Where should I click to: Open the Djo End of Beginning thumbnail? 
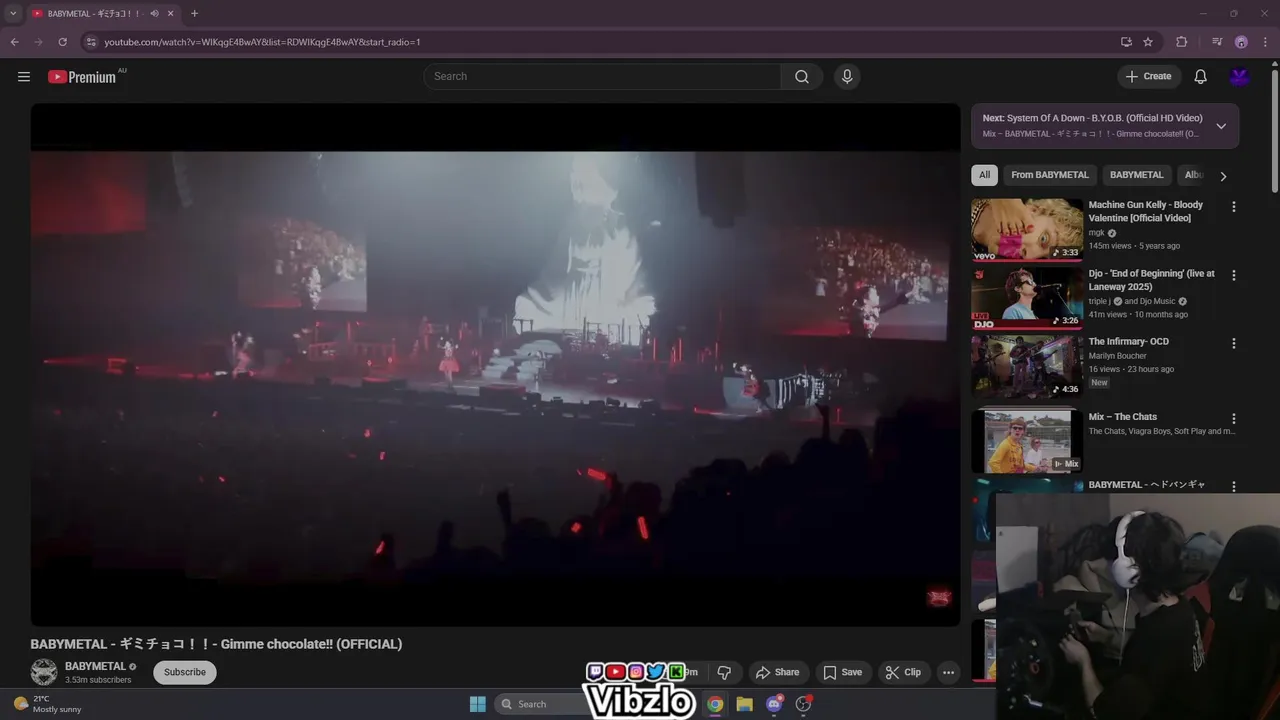tap(1027, 298)
